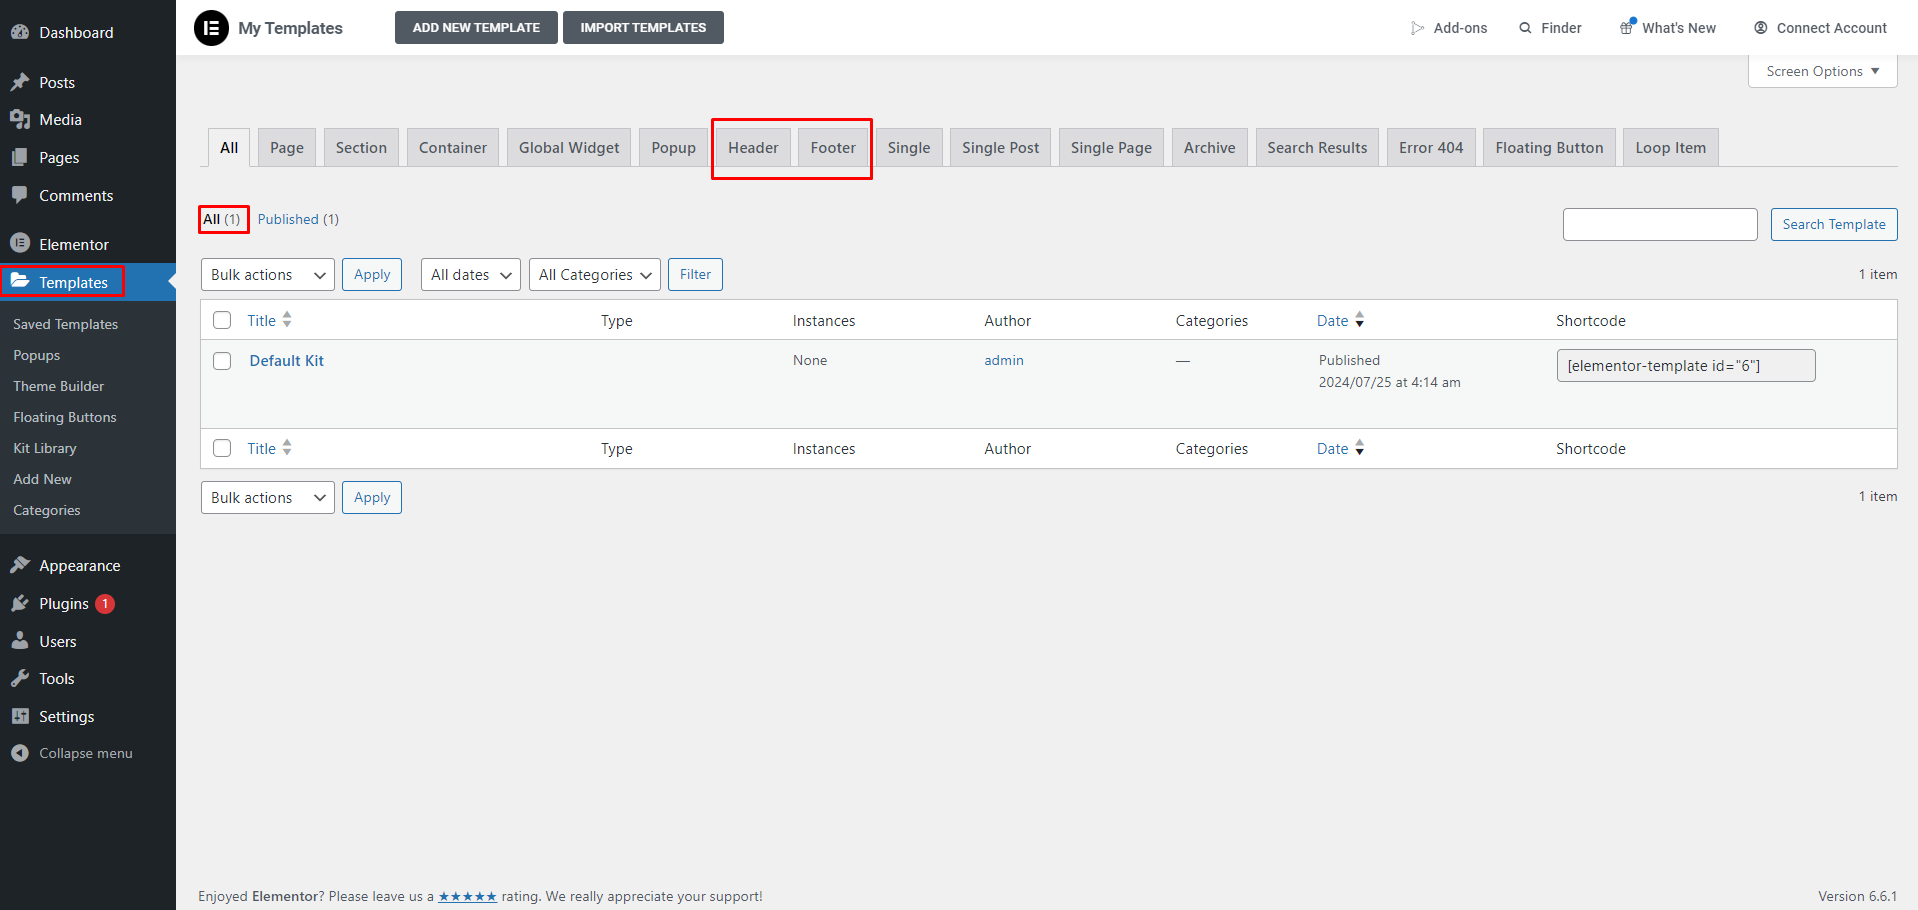
Task: Check the Default Kit row checkbox
Action: coord(222,361)
